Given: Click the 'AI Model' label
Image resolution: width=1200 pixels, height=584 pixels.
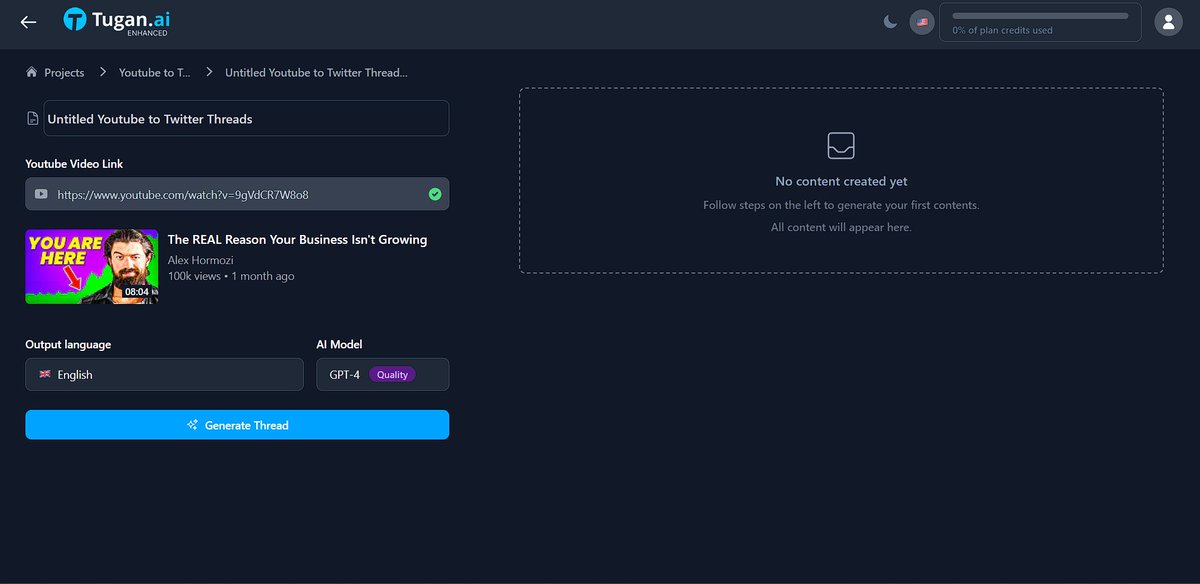Looking at the screenshot, I should click(339, 344).
